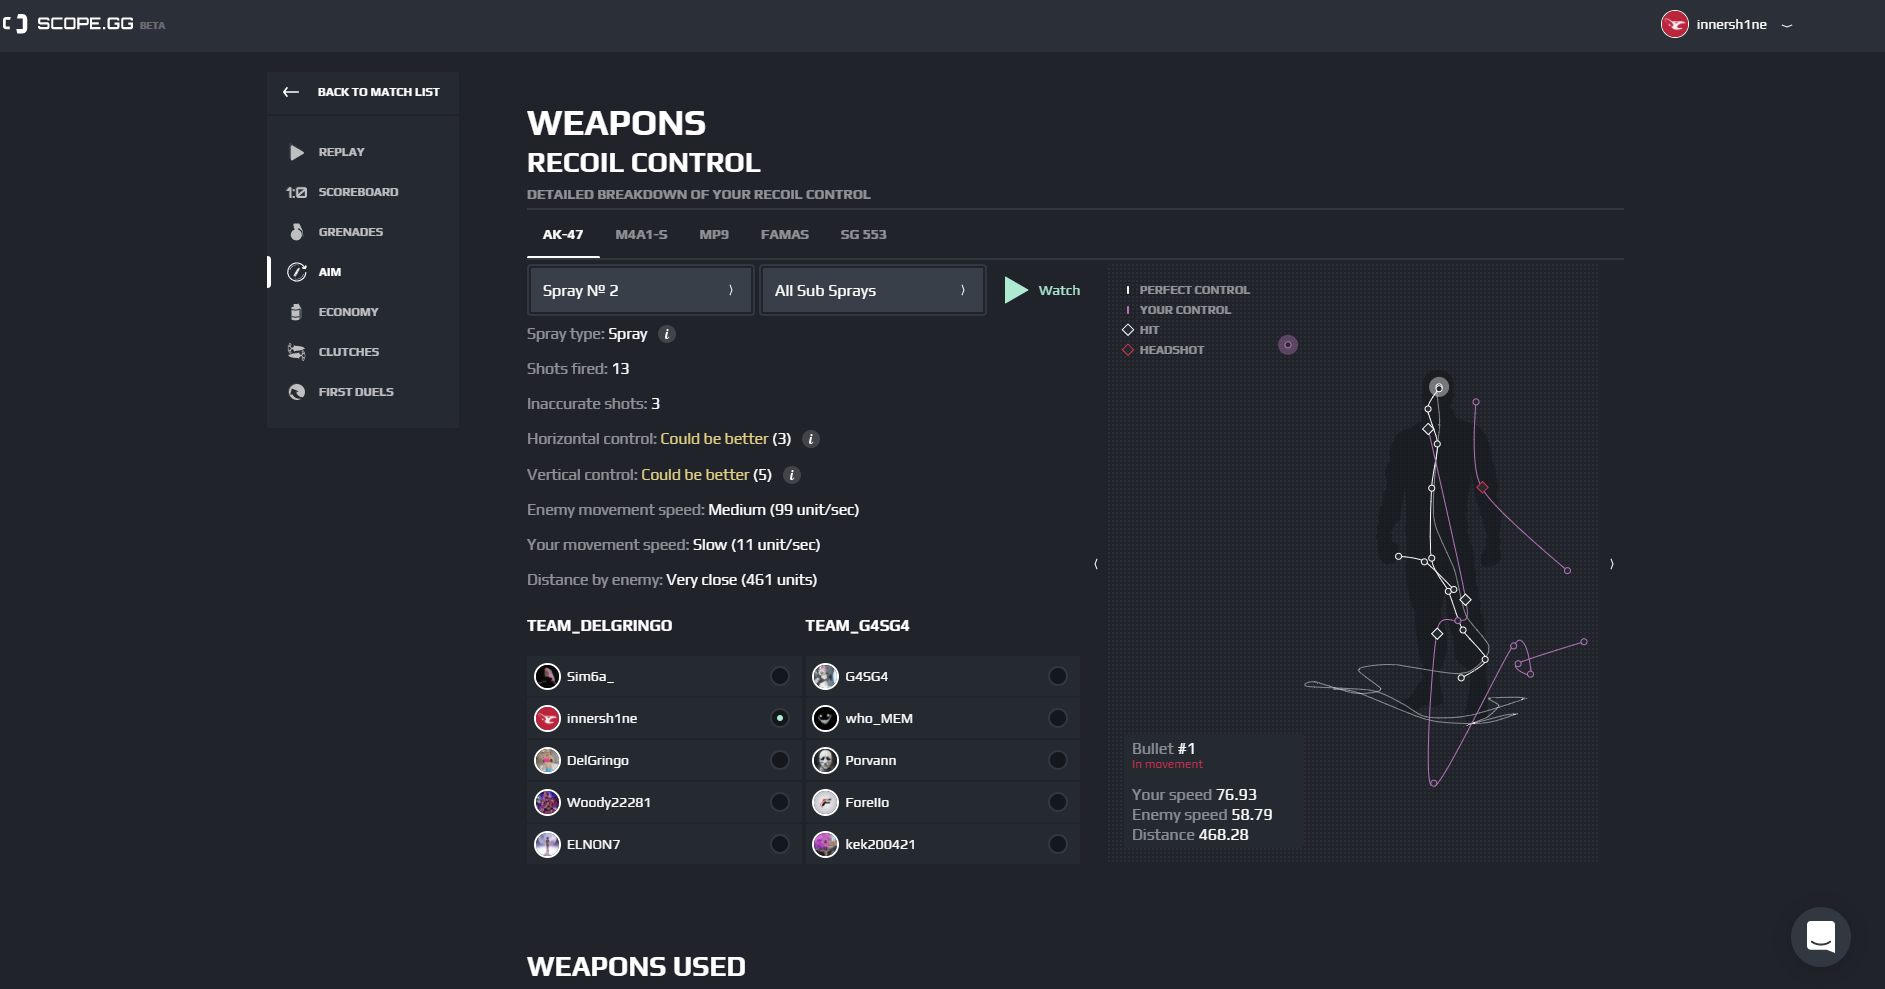The height and width of the screenshot is (989, 1885).
Task: Click the SCOPE.GG logo
Action: pos(84,23)
